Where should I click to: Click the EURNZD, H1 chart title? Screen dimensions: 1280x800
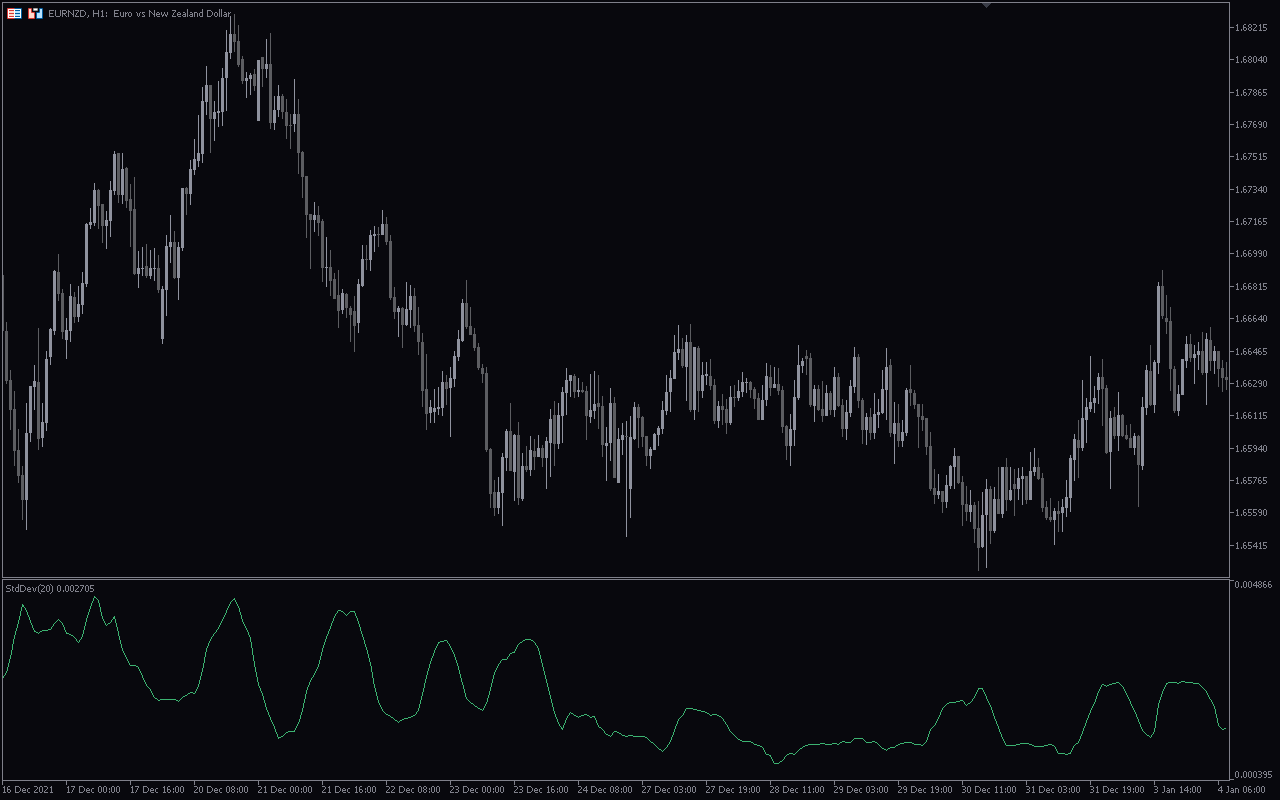point(140,14)
